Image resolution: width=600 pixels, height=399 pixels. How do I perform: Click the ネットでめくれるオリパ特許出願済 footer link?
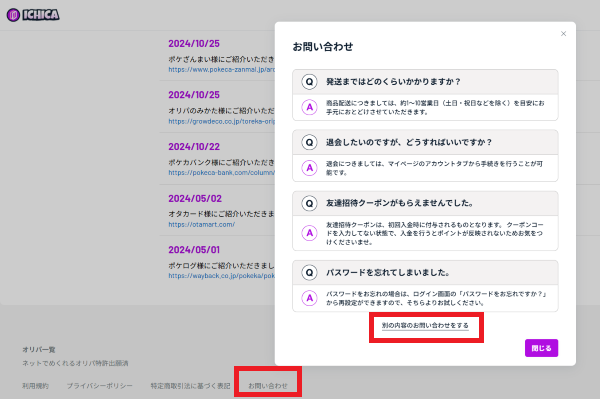pyautogui.click(x=75, y=363)
